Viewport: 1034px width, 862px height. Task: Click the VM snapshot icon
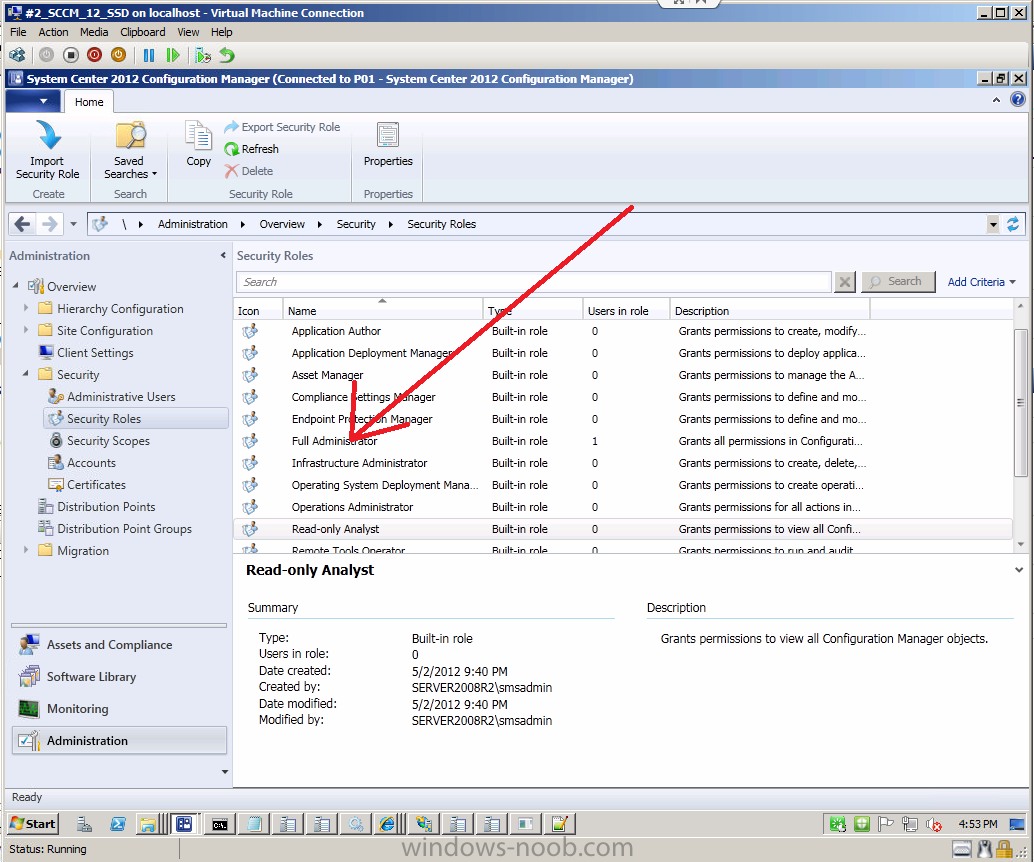coord(202,55)
